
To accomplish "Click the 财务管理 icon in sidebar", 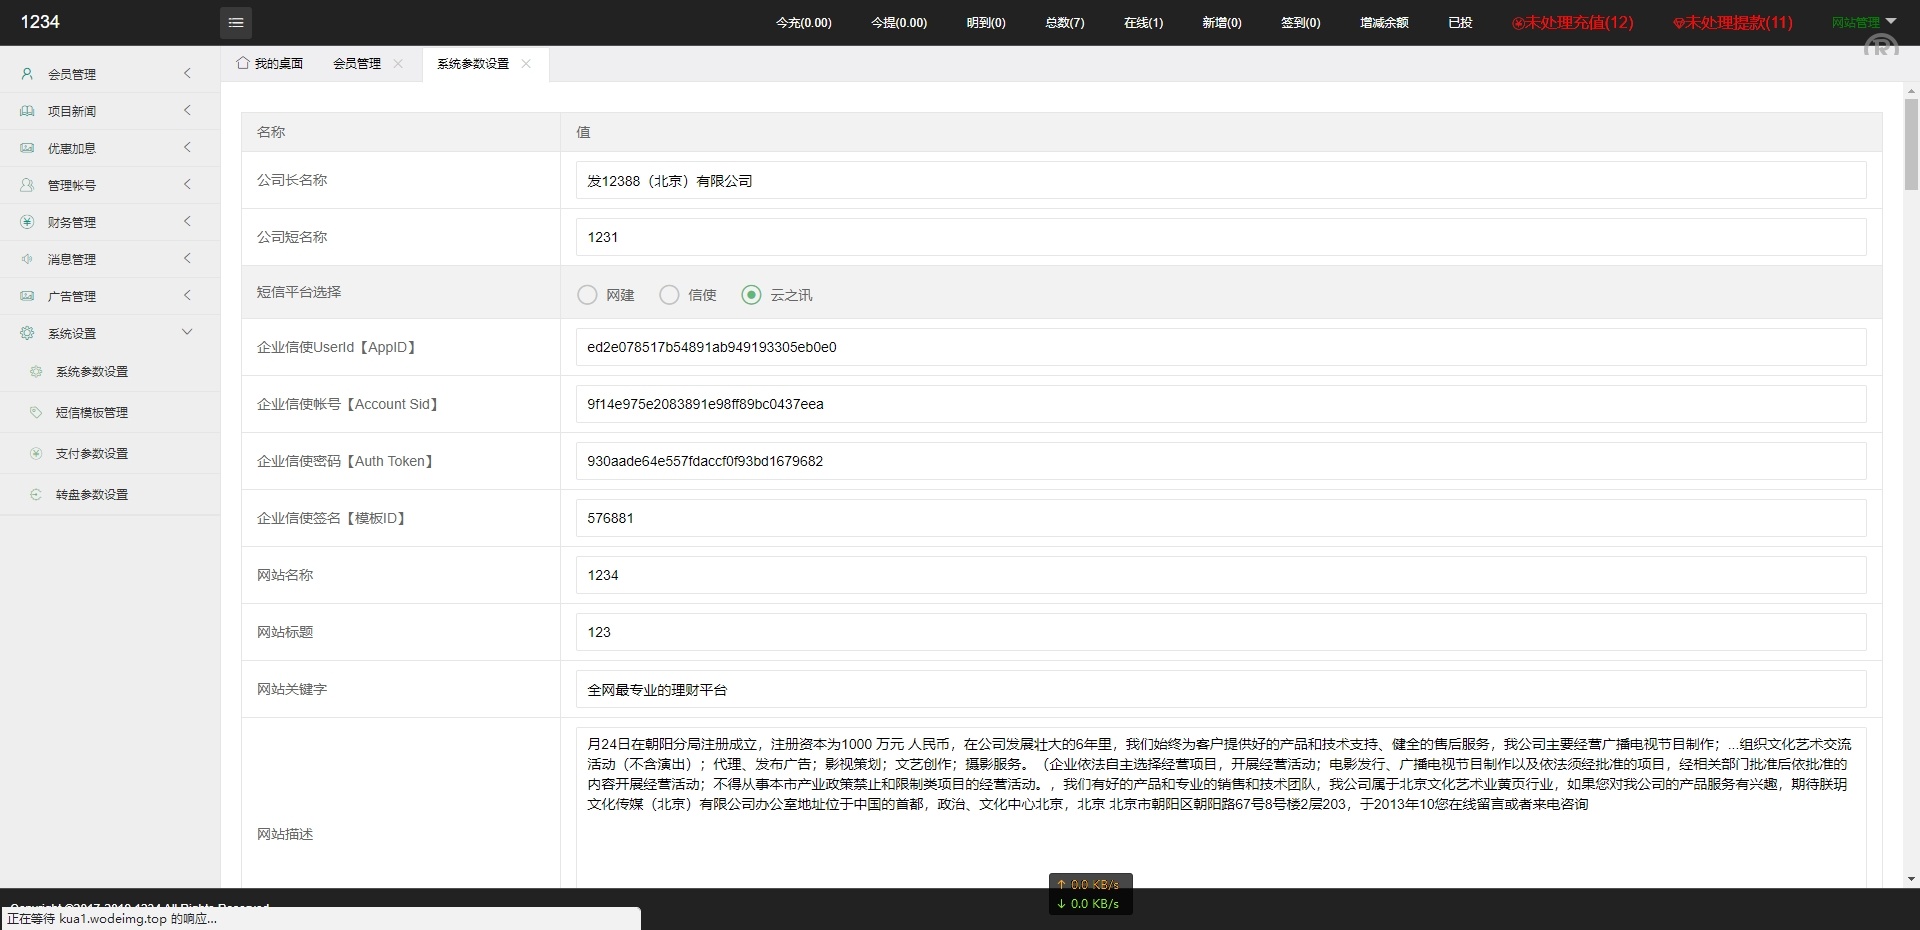I will point(27,222).
